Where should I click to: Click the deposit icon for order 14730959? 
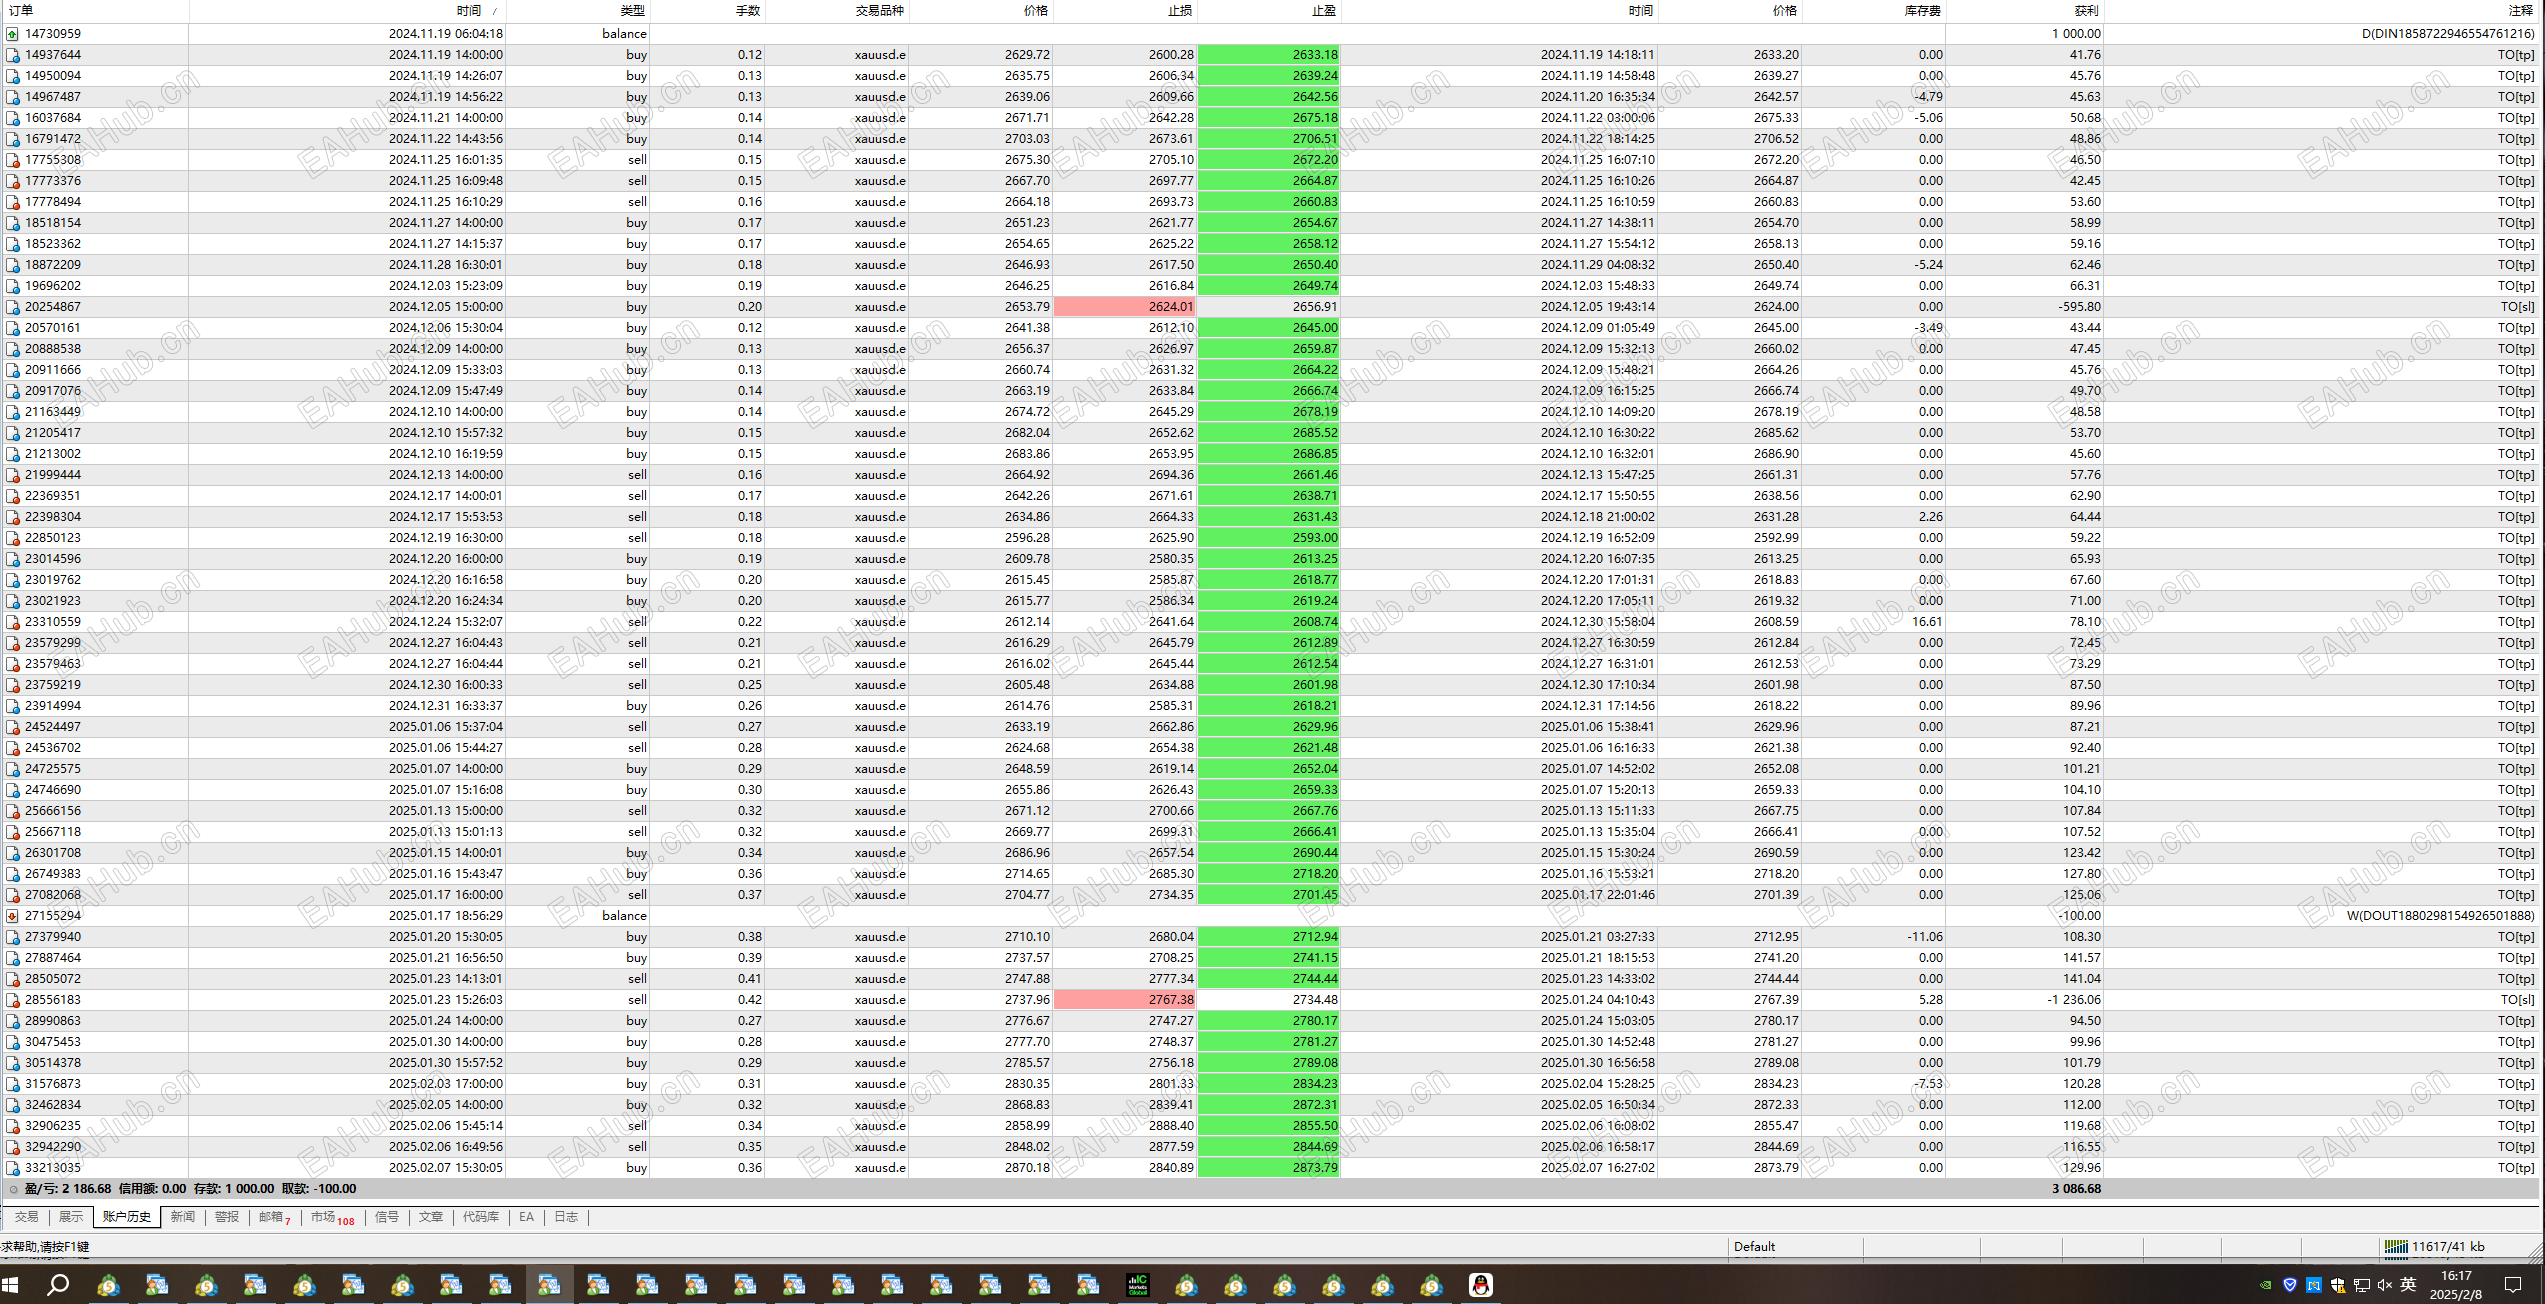click(x=12, y=34)
